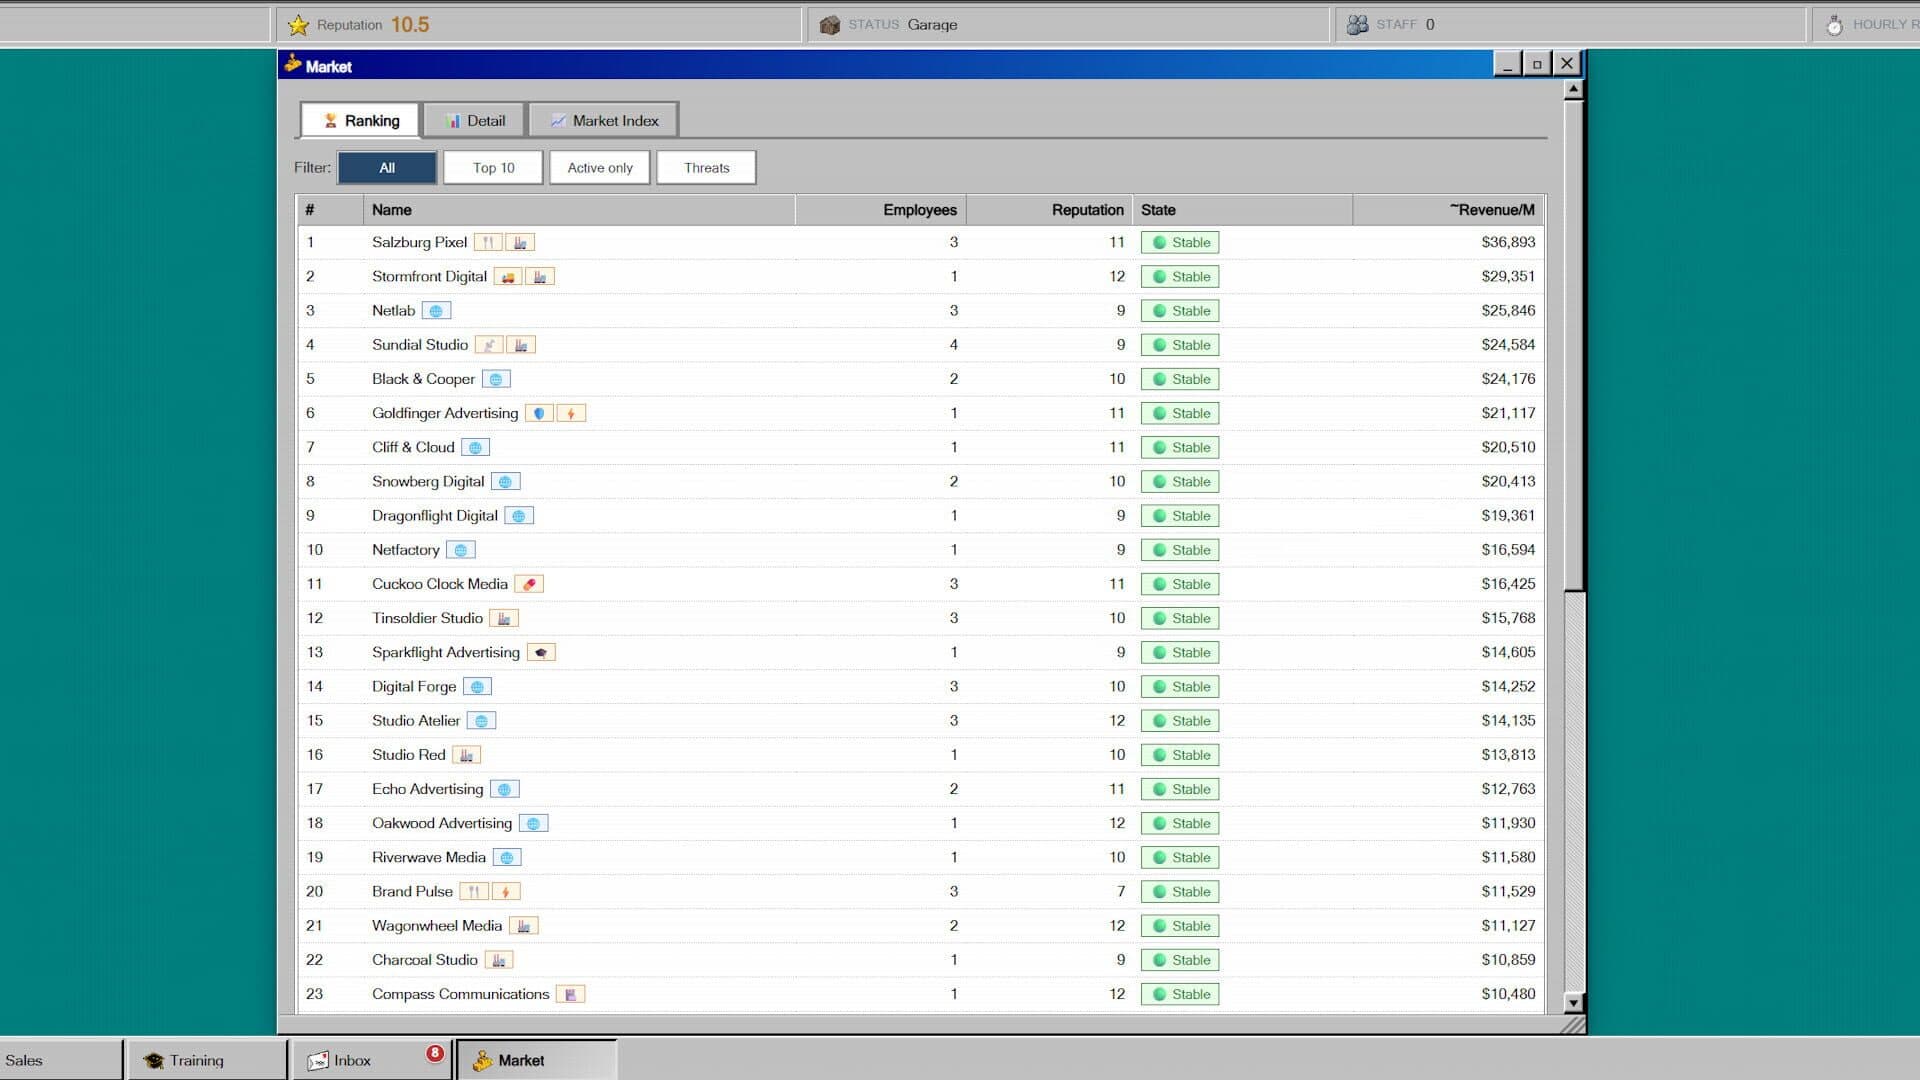Click the shield badge next to Goldfinger Advertising
The image size is (1920, 1080).
(539, 413)
